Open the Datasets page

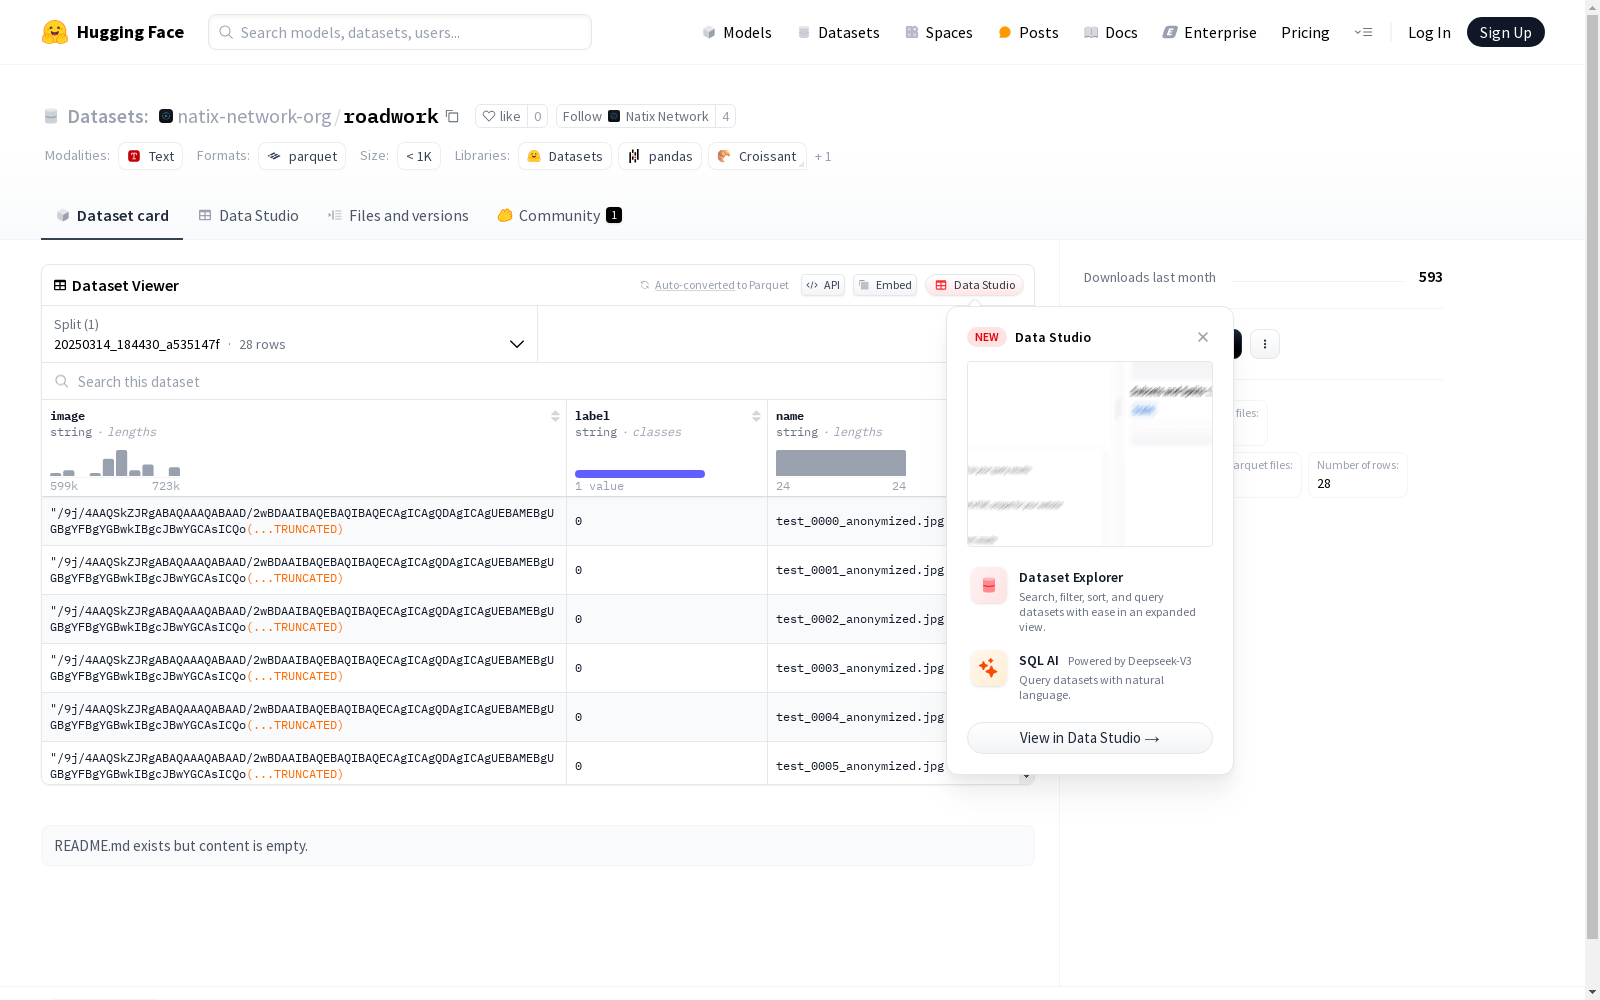(838, 32)
